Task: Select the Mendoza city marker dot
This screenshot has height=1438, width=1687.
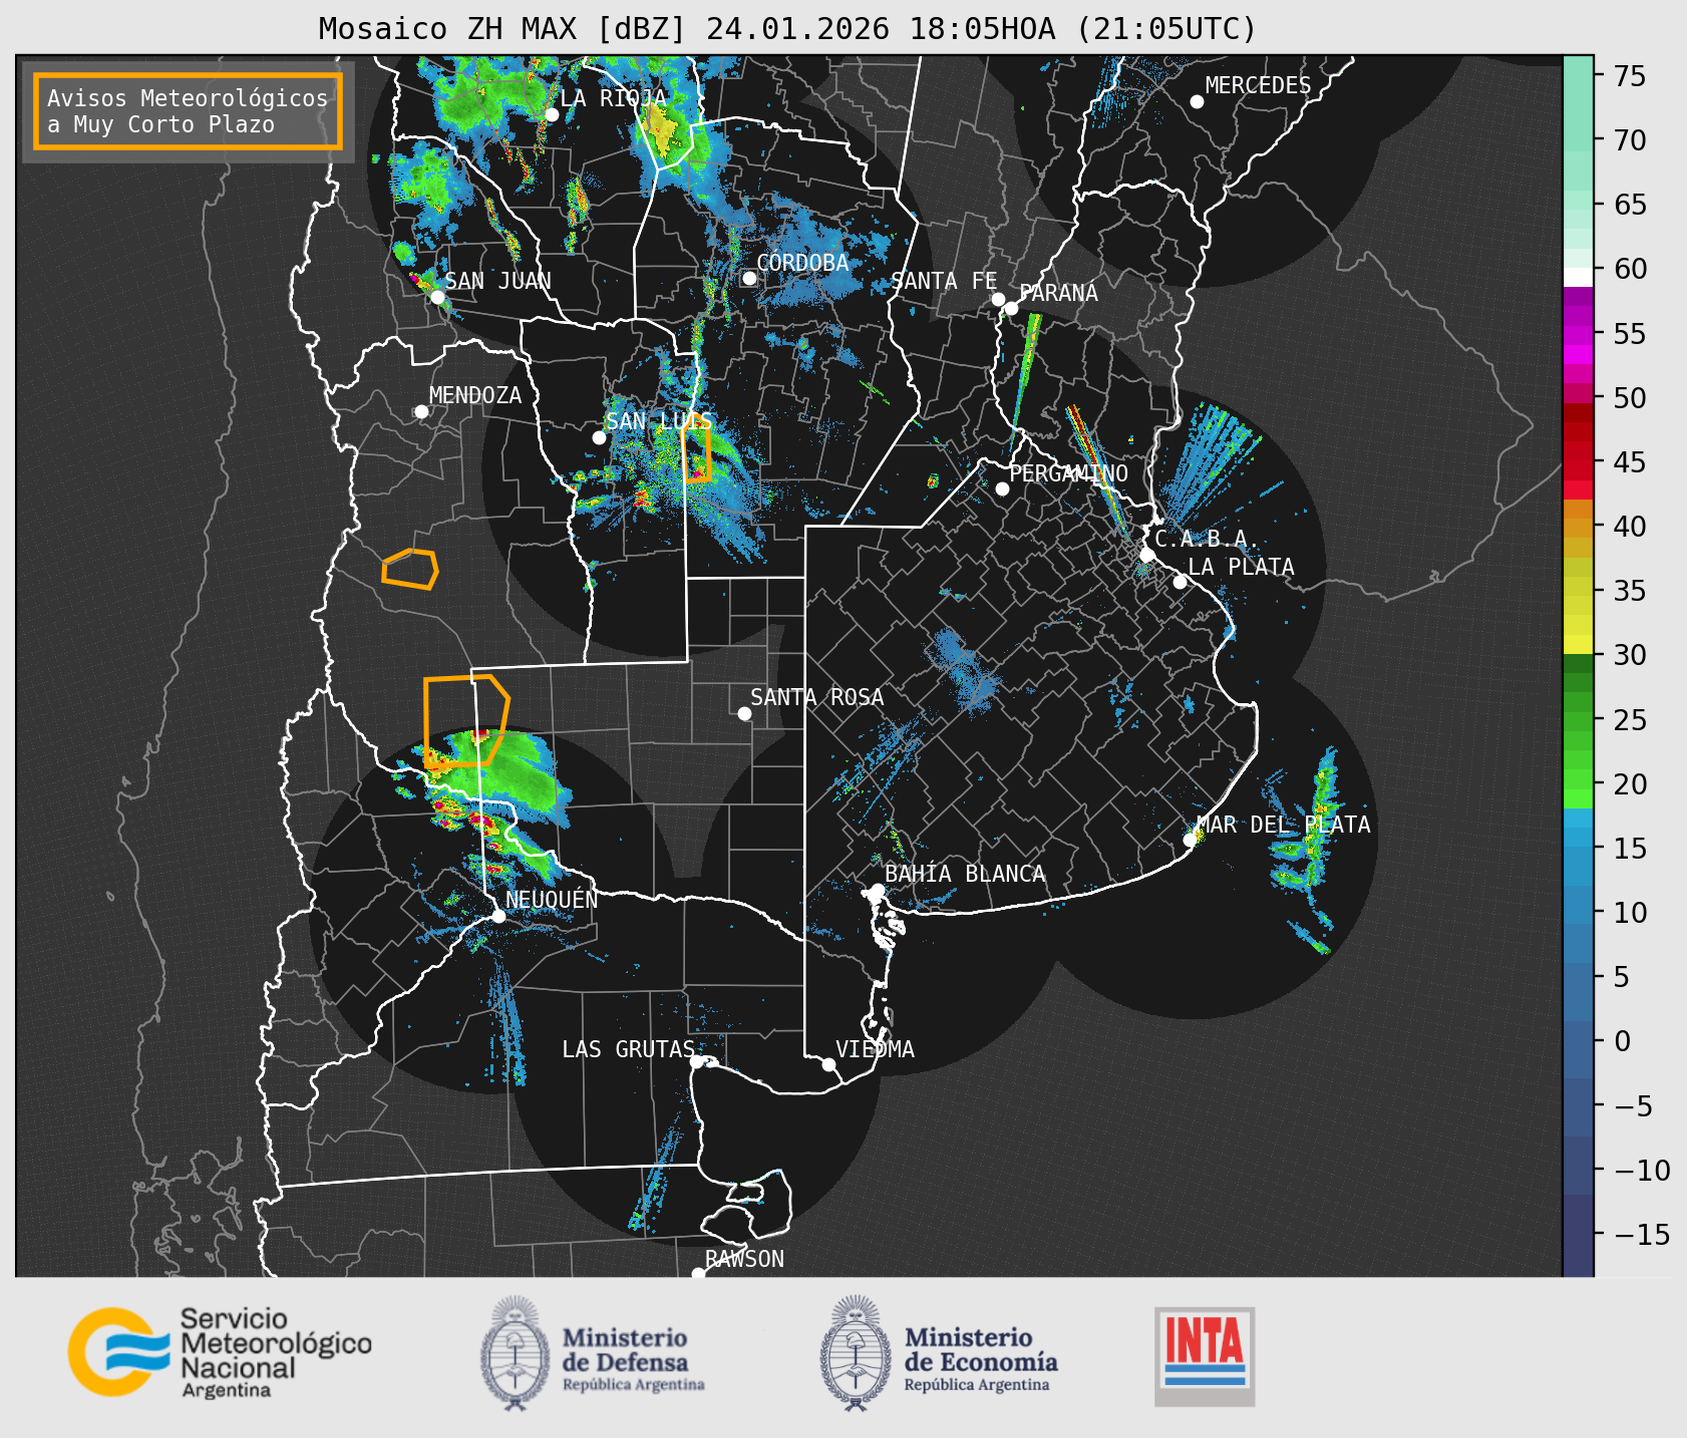Action: (x=421, y=412)
